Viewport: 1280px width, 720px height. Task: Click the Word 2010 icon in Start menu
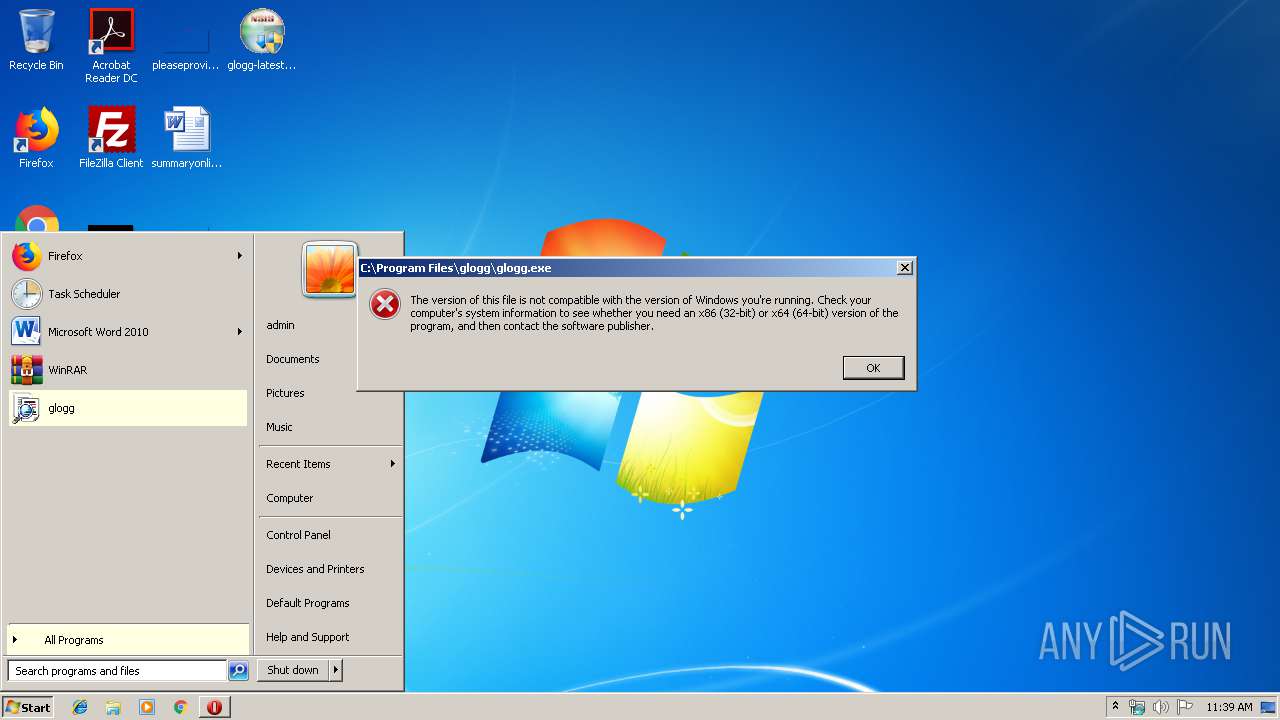27,332
